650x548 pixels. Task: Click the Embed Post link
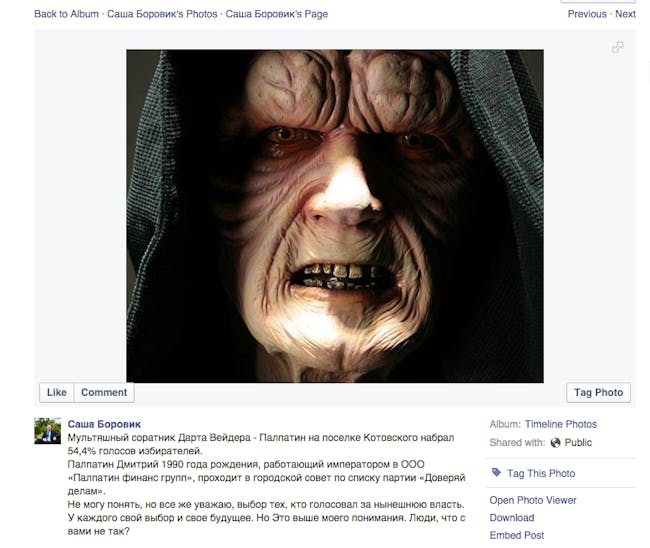tap(517, 535)
